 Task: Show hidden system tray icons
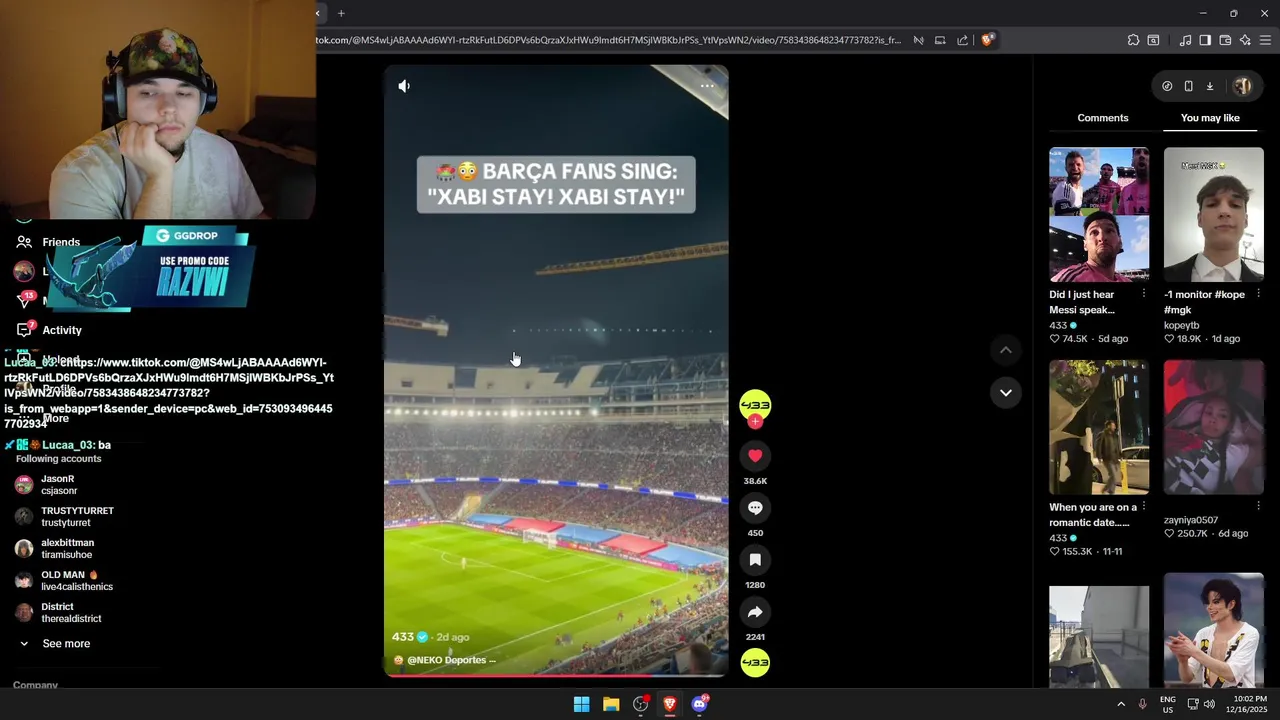pos(1120,704)
